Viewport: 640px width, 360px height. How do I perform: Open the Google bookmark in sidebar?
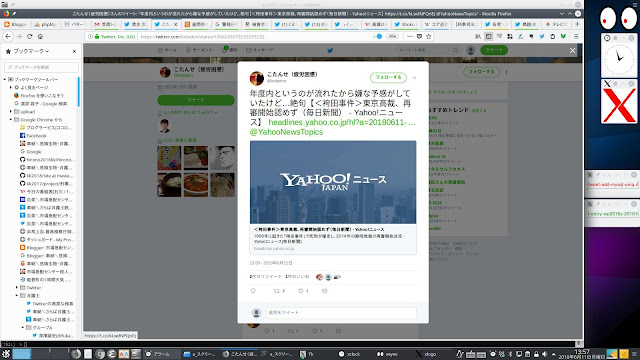coord(31,151)
